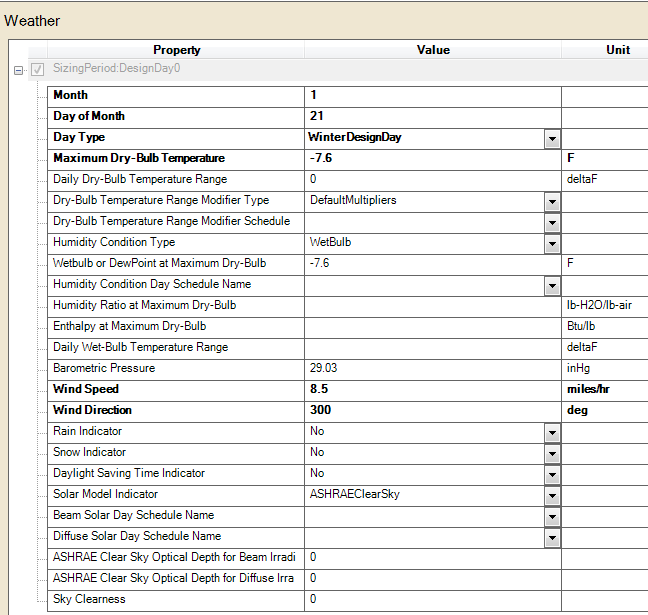Image resolution: width=648 pixels, height=615 pixels.
Task: Select Wetbulb or DewPoint value field
Action: 433,265
